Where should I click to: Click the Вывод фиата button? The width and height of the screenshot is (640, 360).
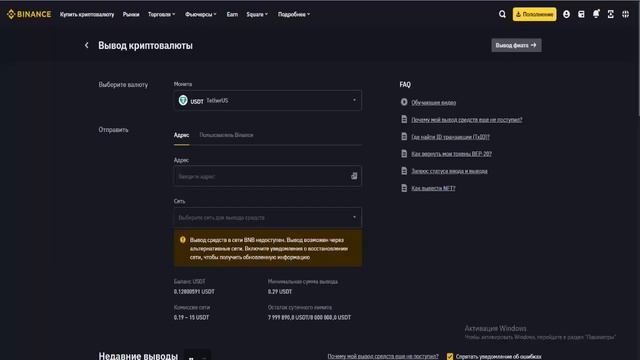(516, 45)
